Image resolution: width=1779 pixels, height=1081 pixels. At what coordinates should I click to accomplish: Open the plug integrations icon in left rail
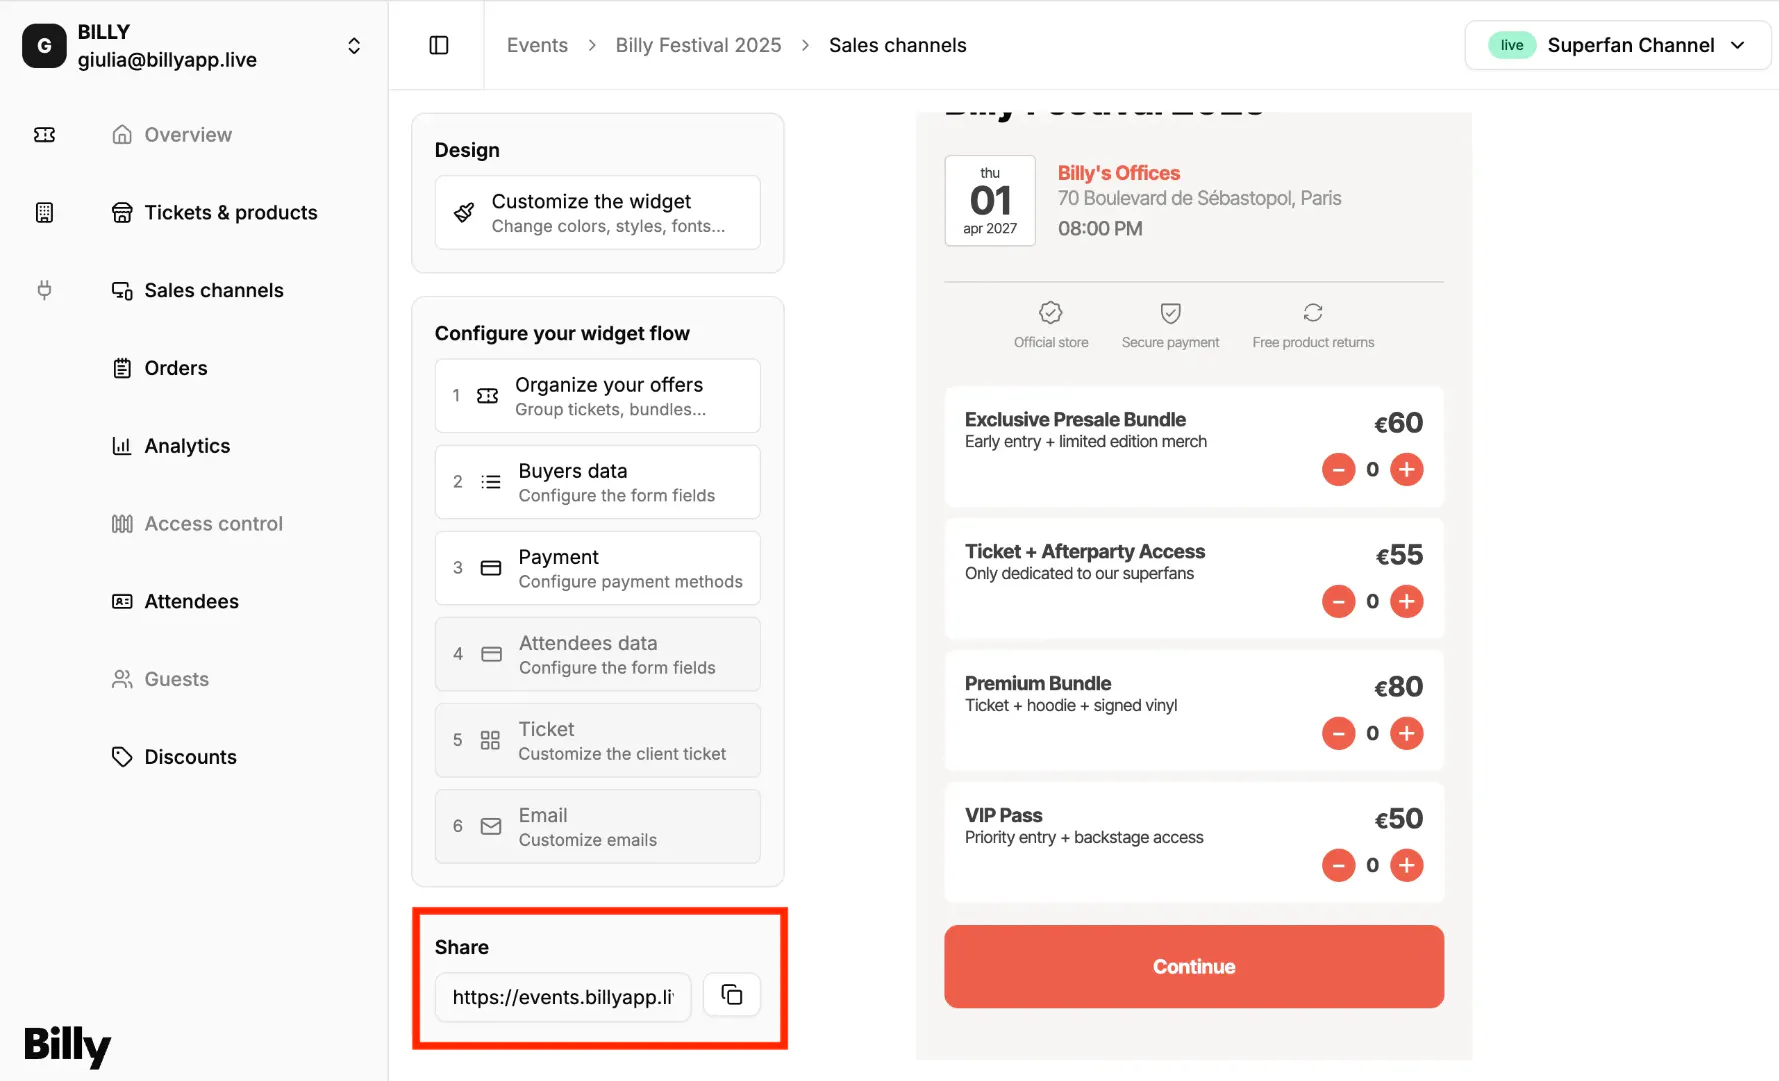pyautogui.click(x=44, y=290)
